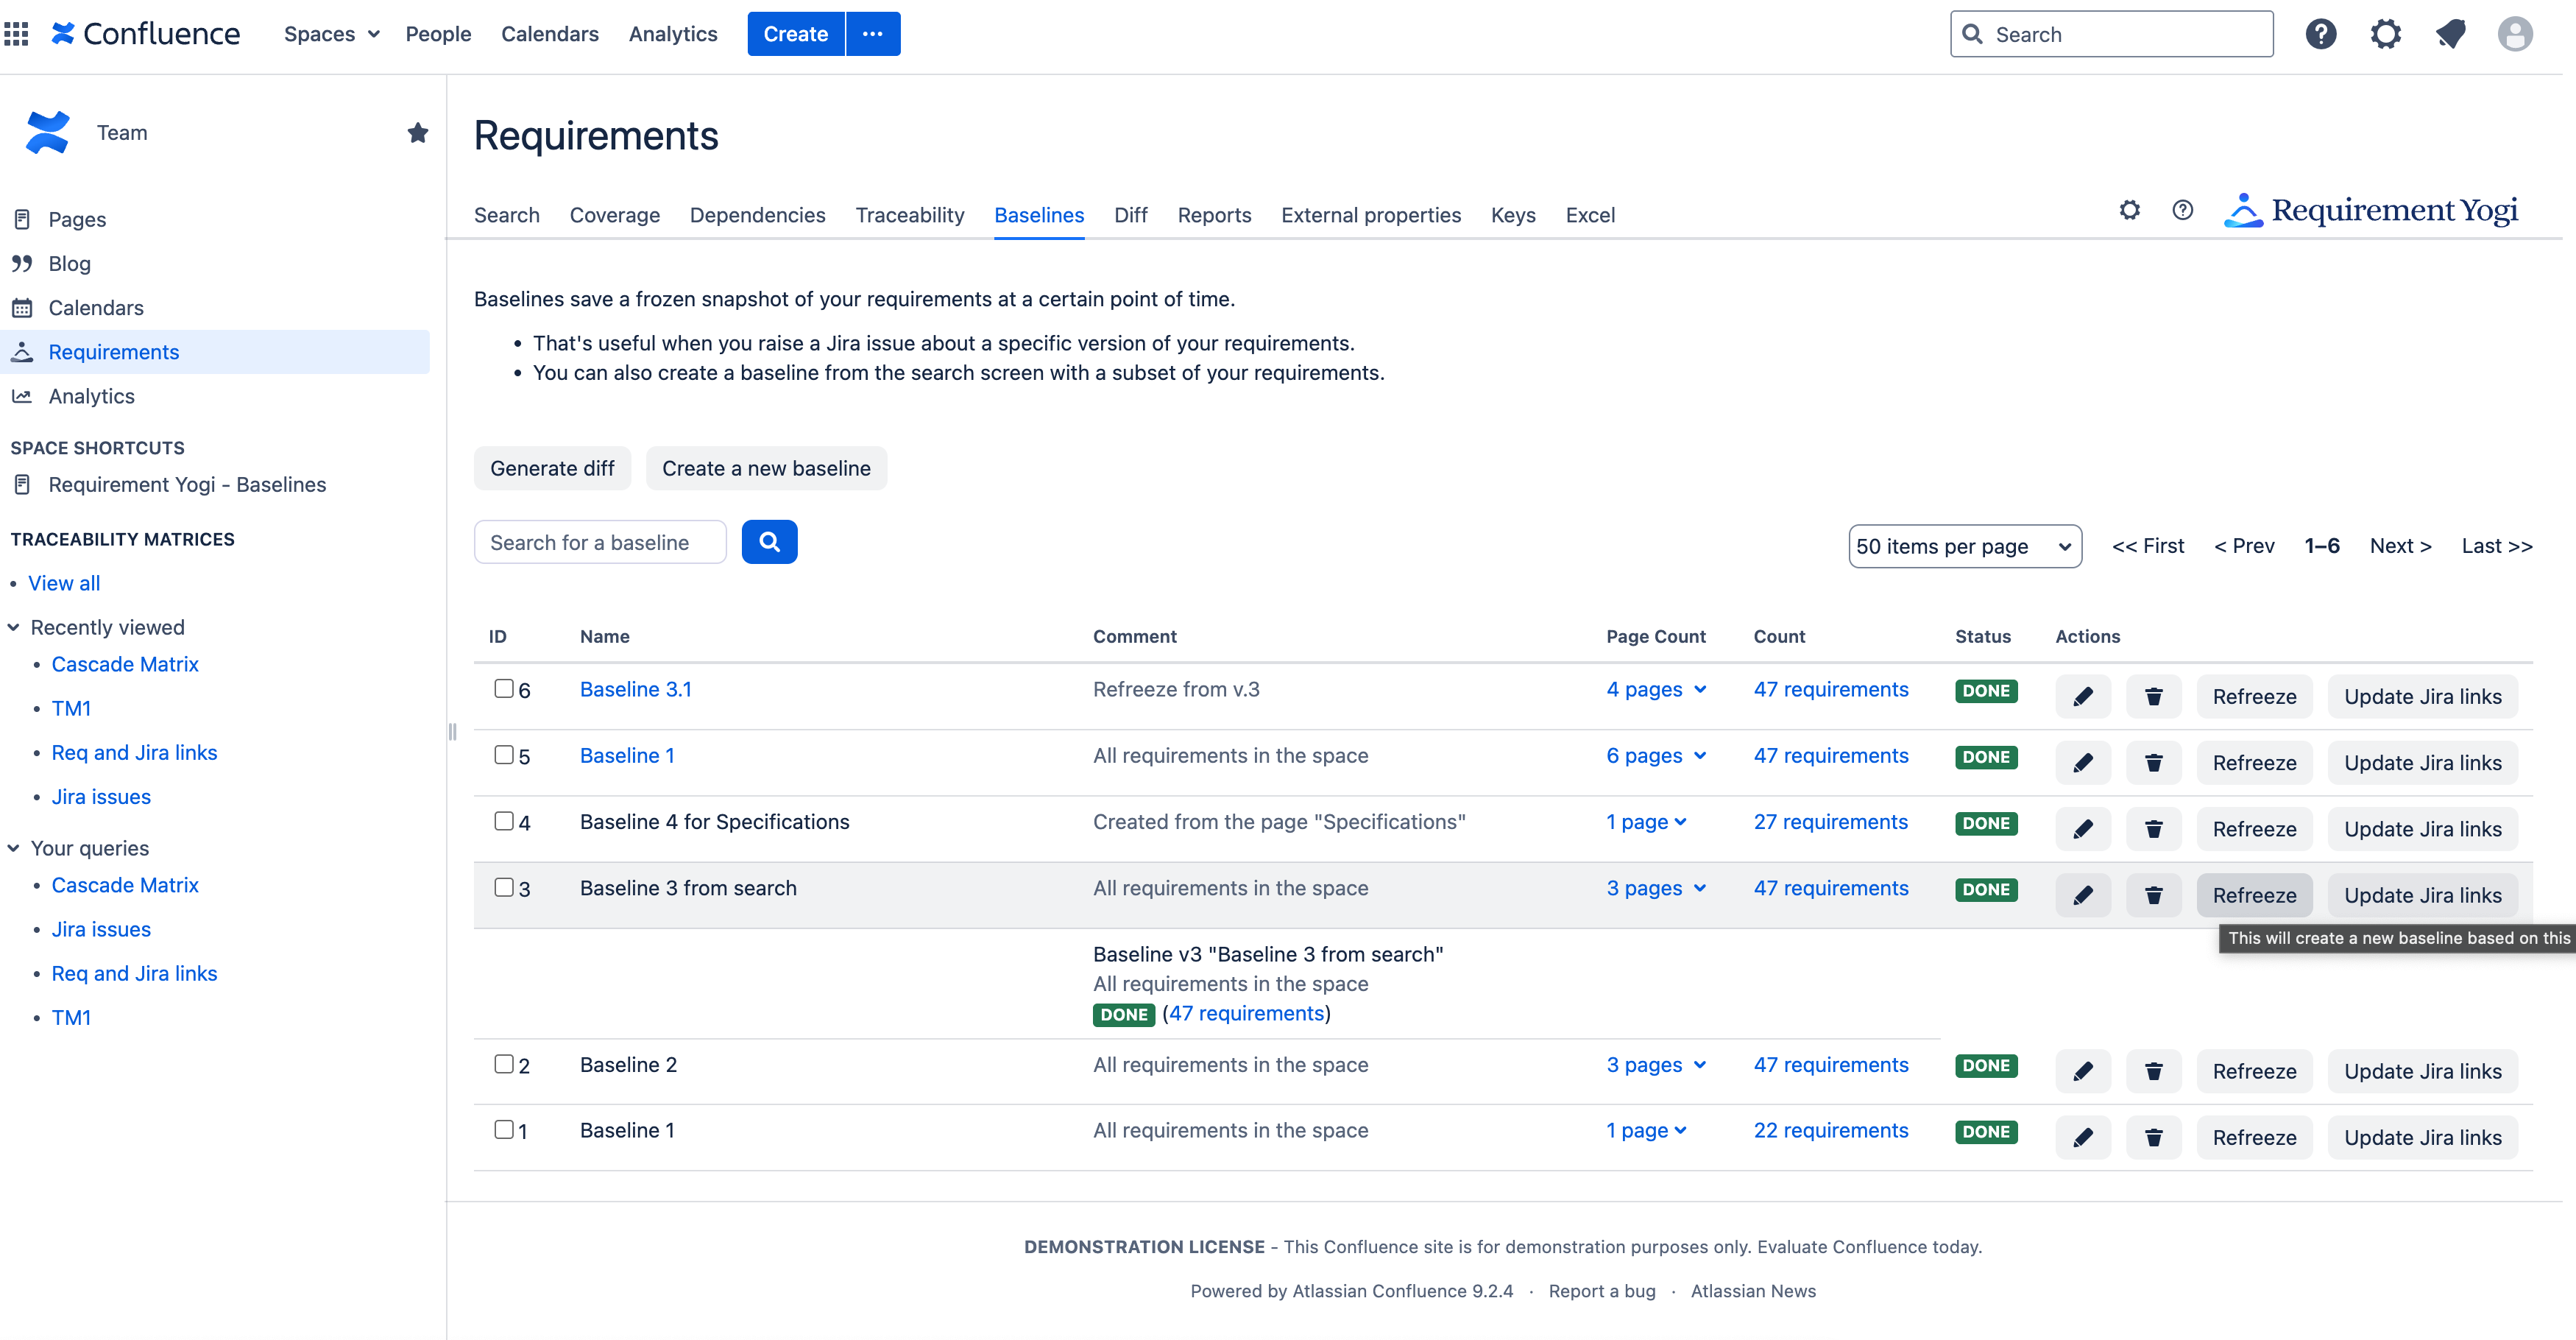
Task: Open the Cascade Matrix link under Recently viewed
Action: coord(125,664)
